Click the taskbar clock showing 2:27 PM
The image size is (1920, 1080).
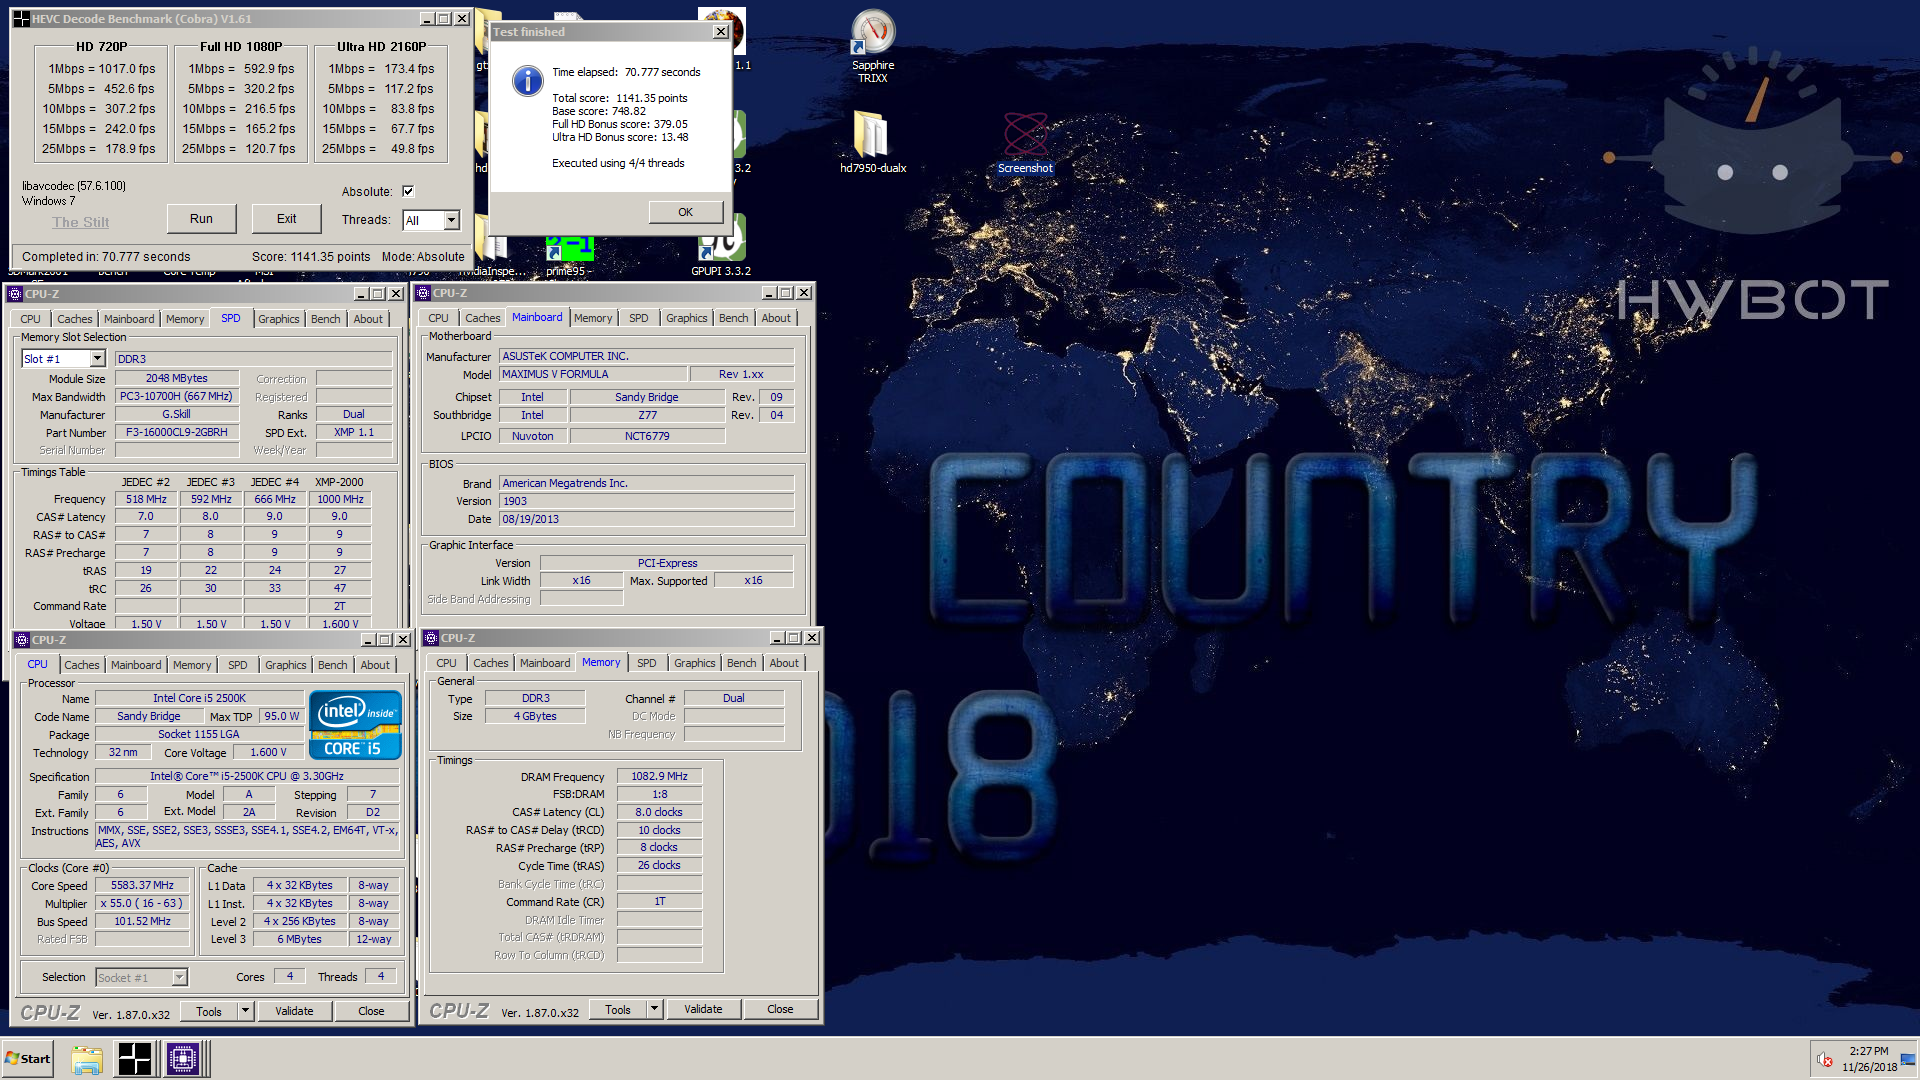tap(1868, 1059)
